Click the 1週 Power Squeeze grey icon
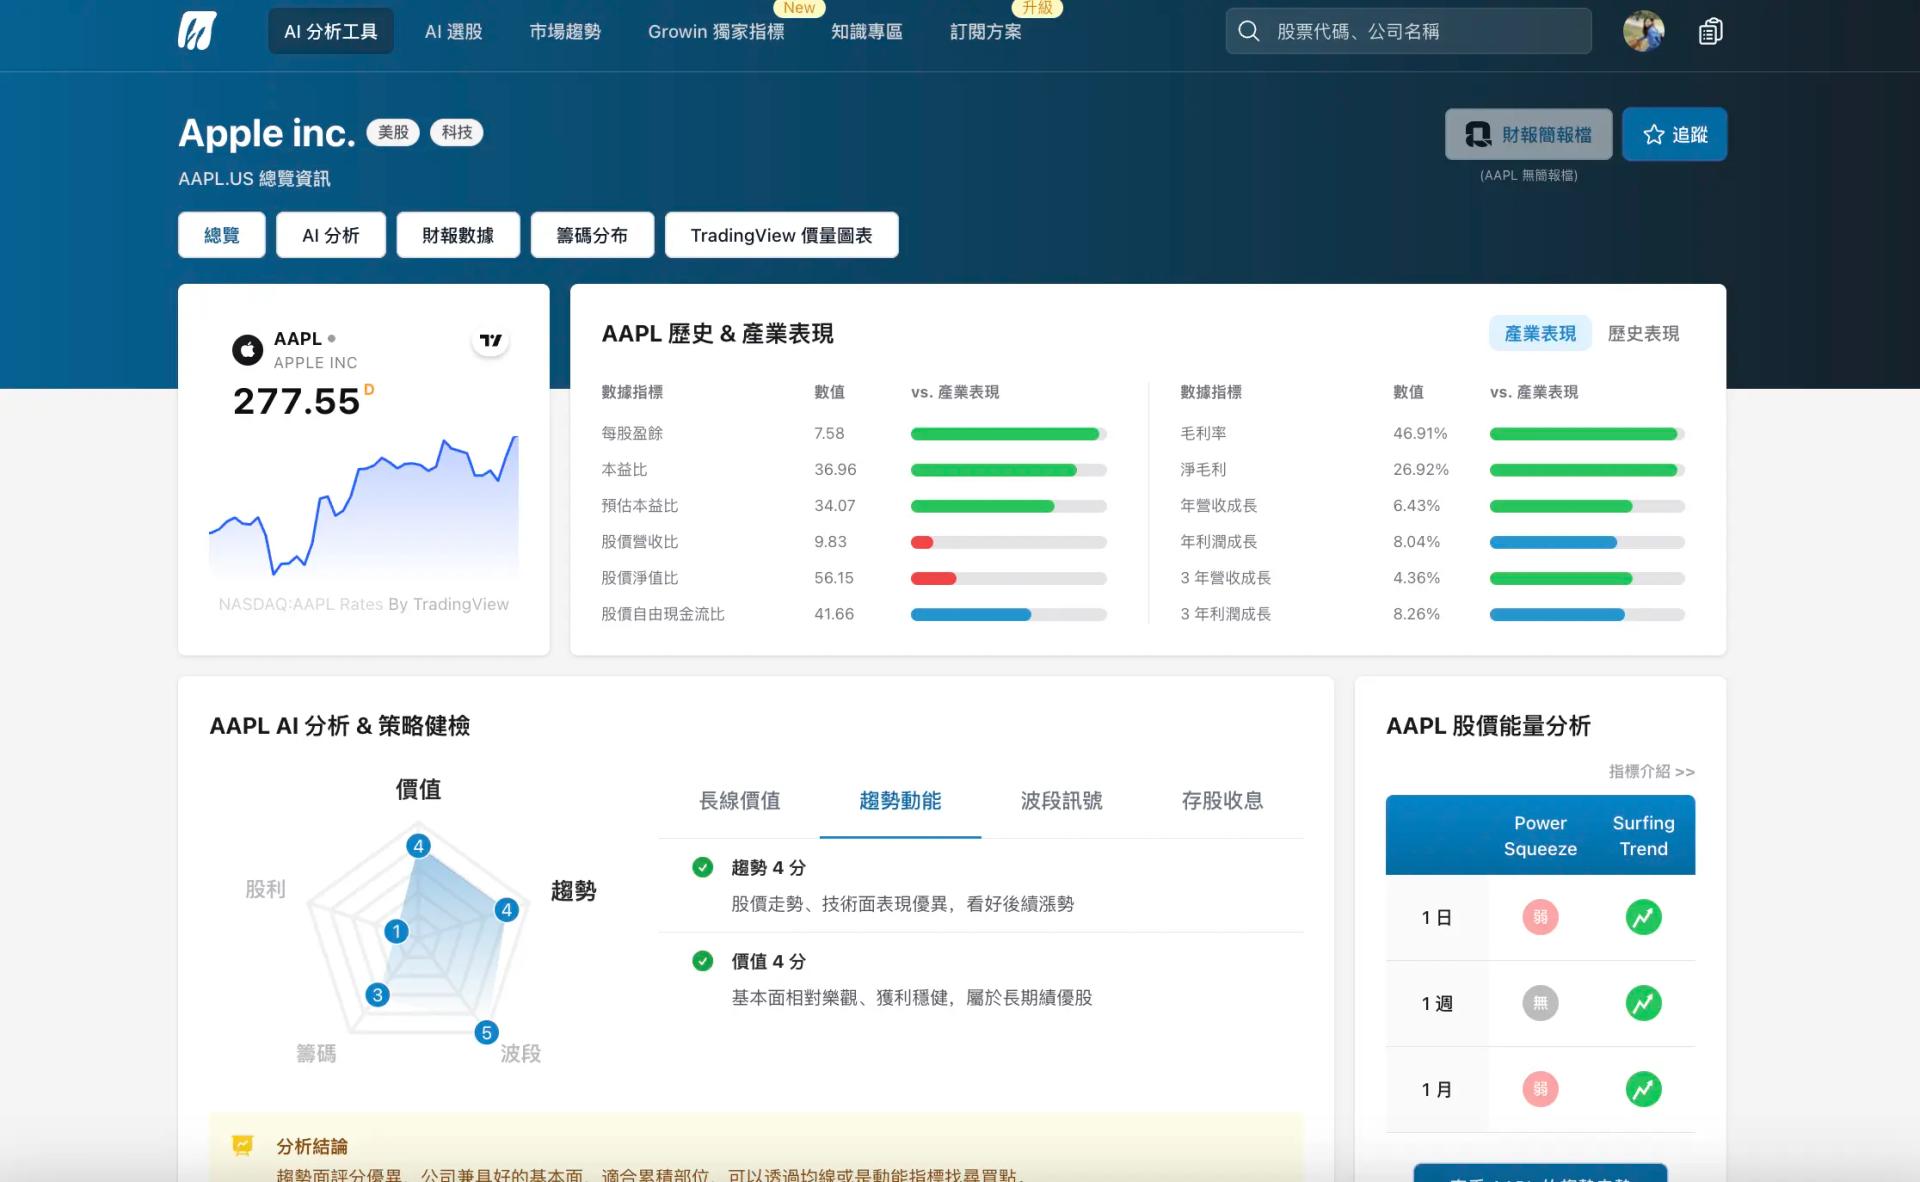Image resolution: width=1920 pixels, height=1182 pixels. [x=1540, y=1003]
